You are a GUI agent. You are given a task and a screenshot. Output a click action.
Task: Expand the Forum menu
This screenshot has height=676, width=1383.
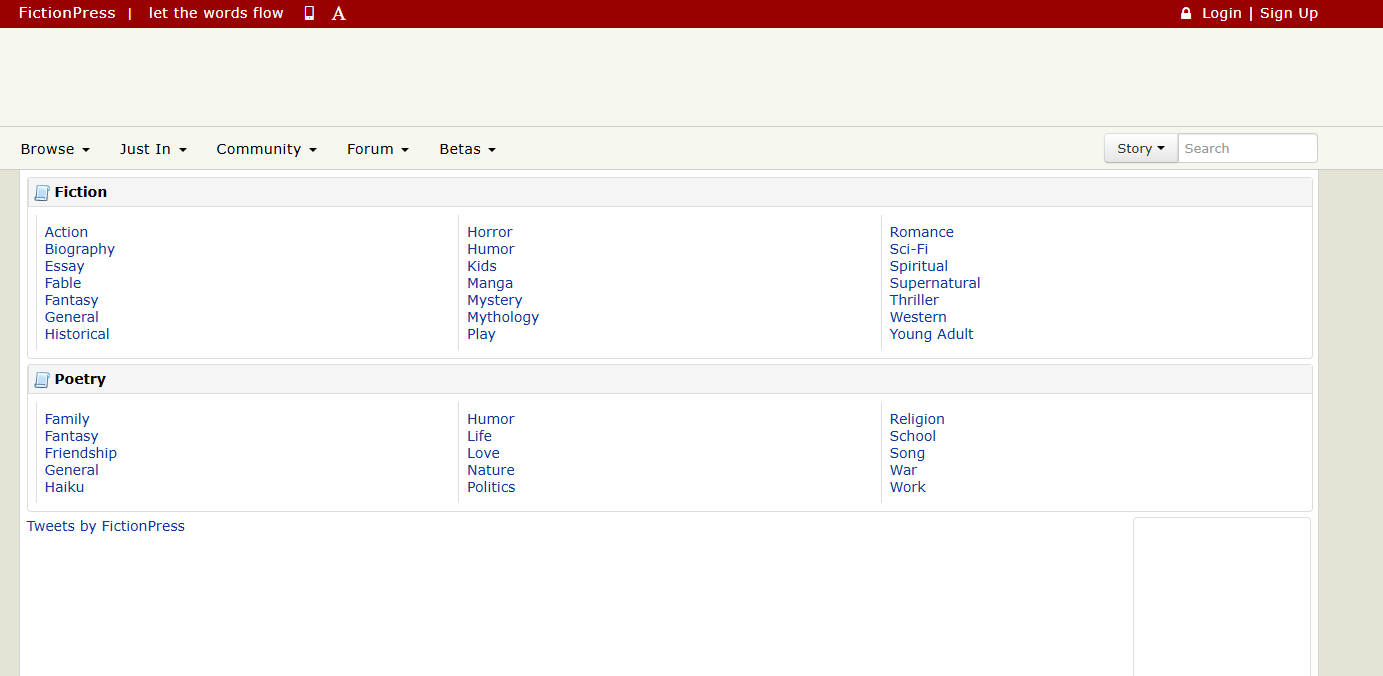(x=378, y=149)
